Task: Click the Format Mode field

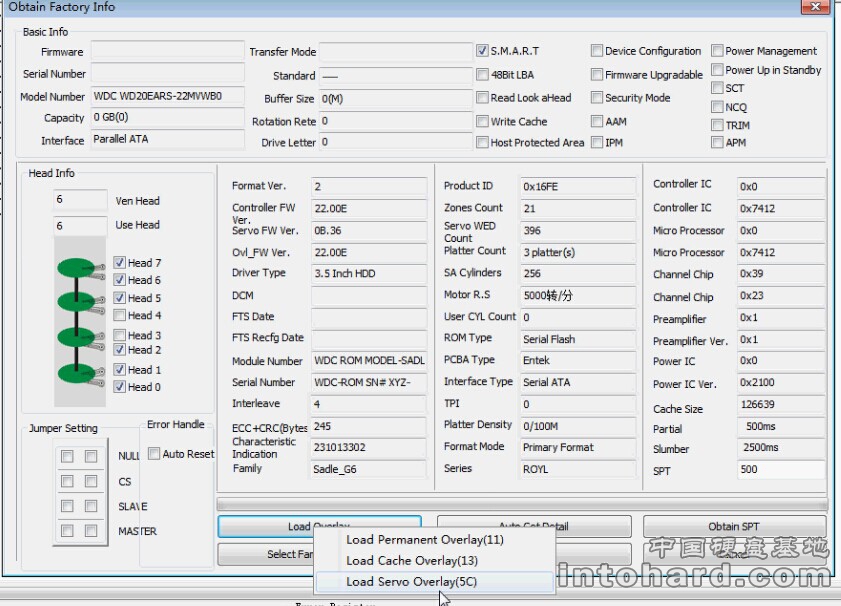Action: [x=578, y=447]
